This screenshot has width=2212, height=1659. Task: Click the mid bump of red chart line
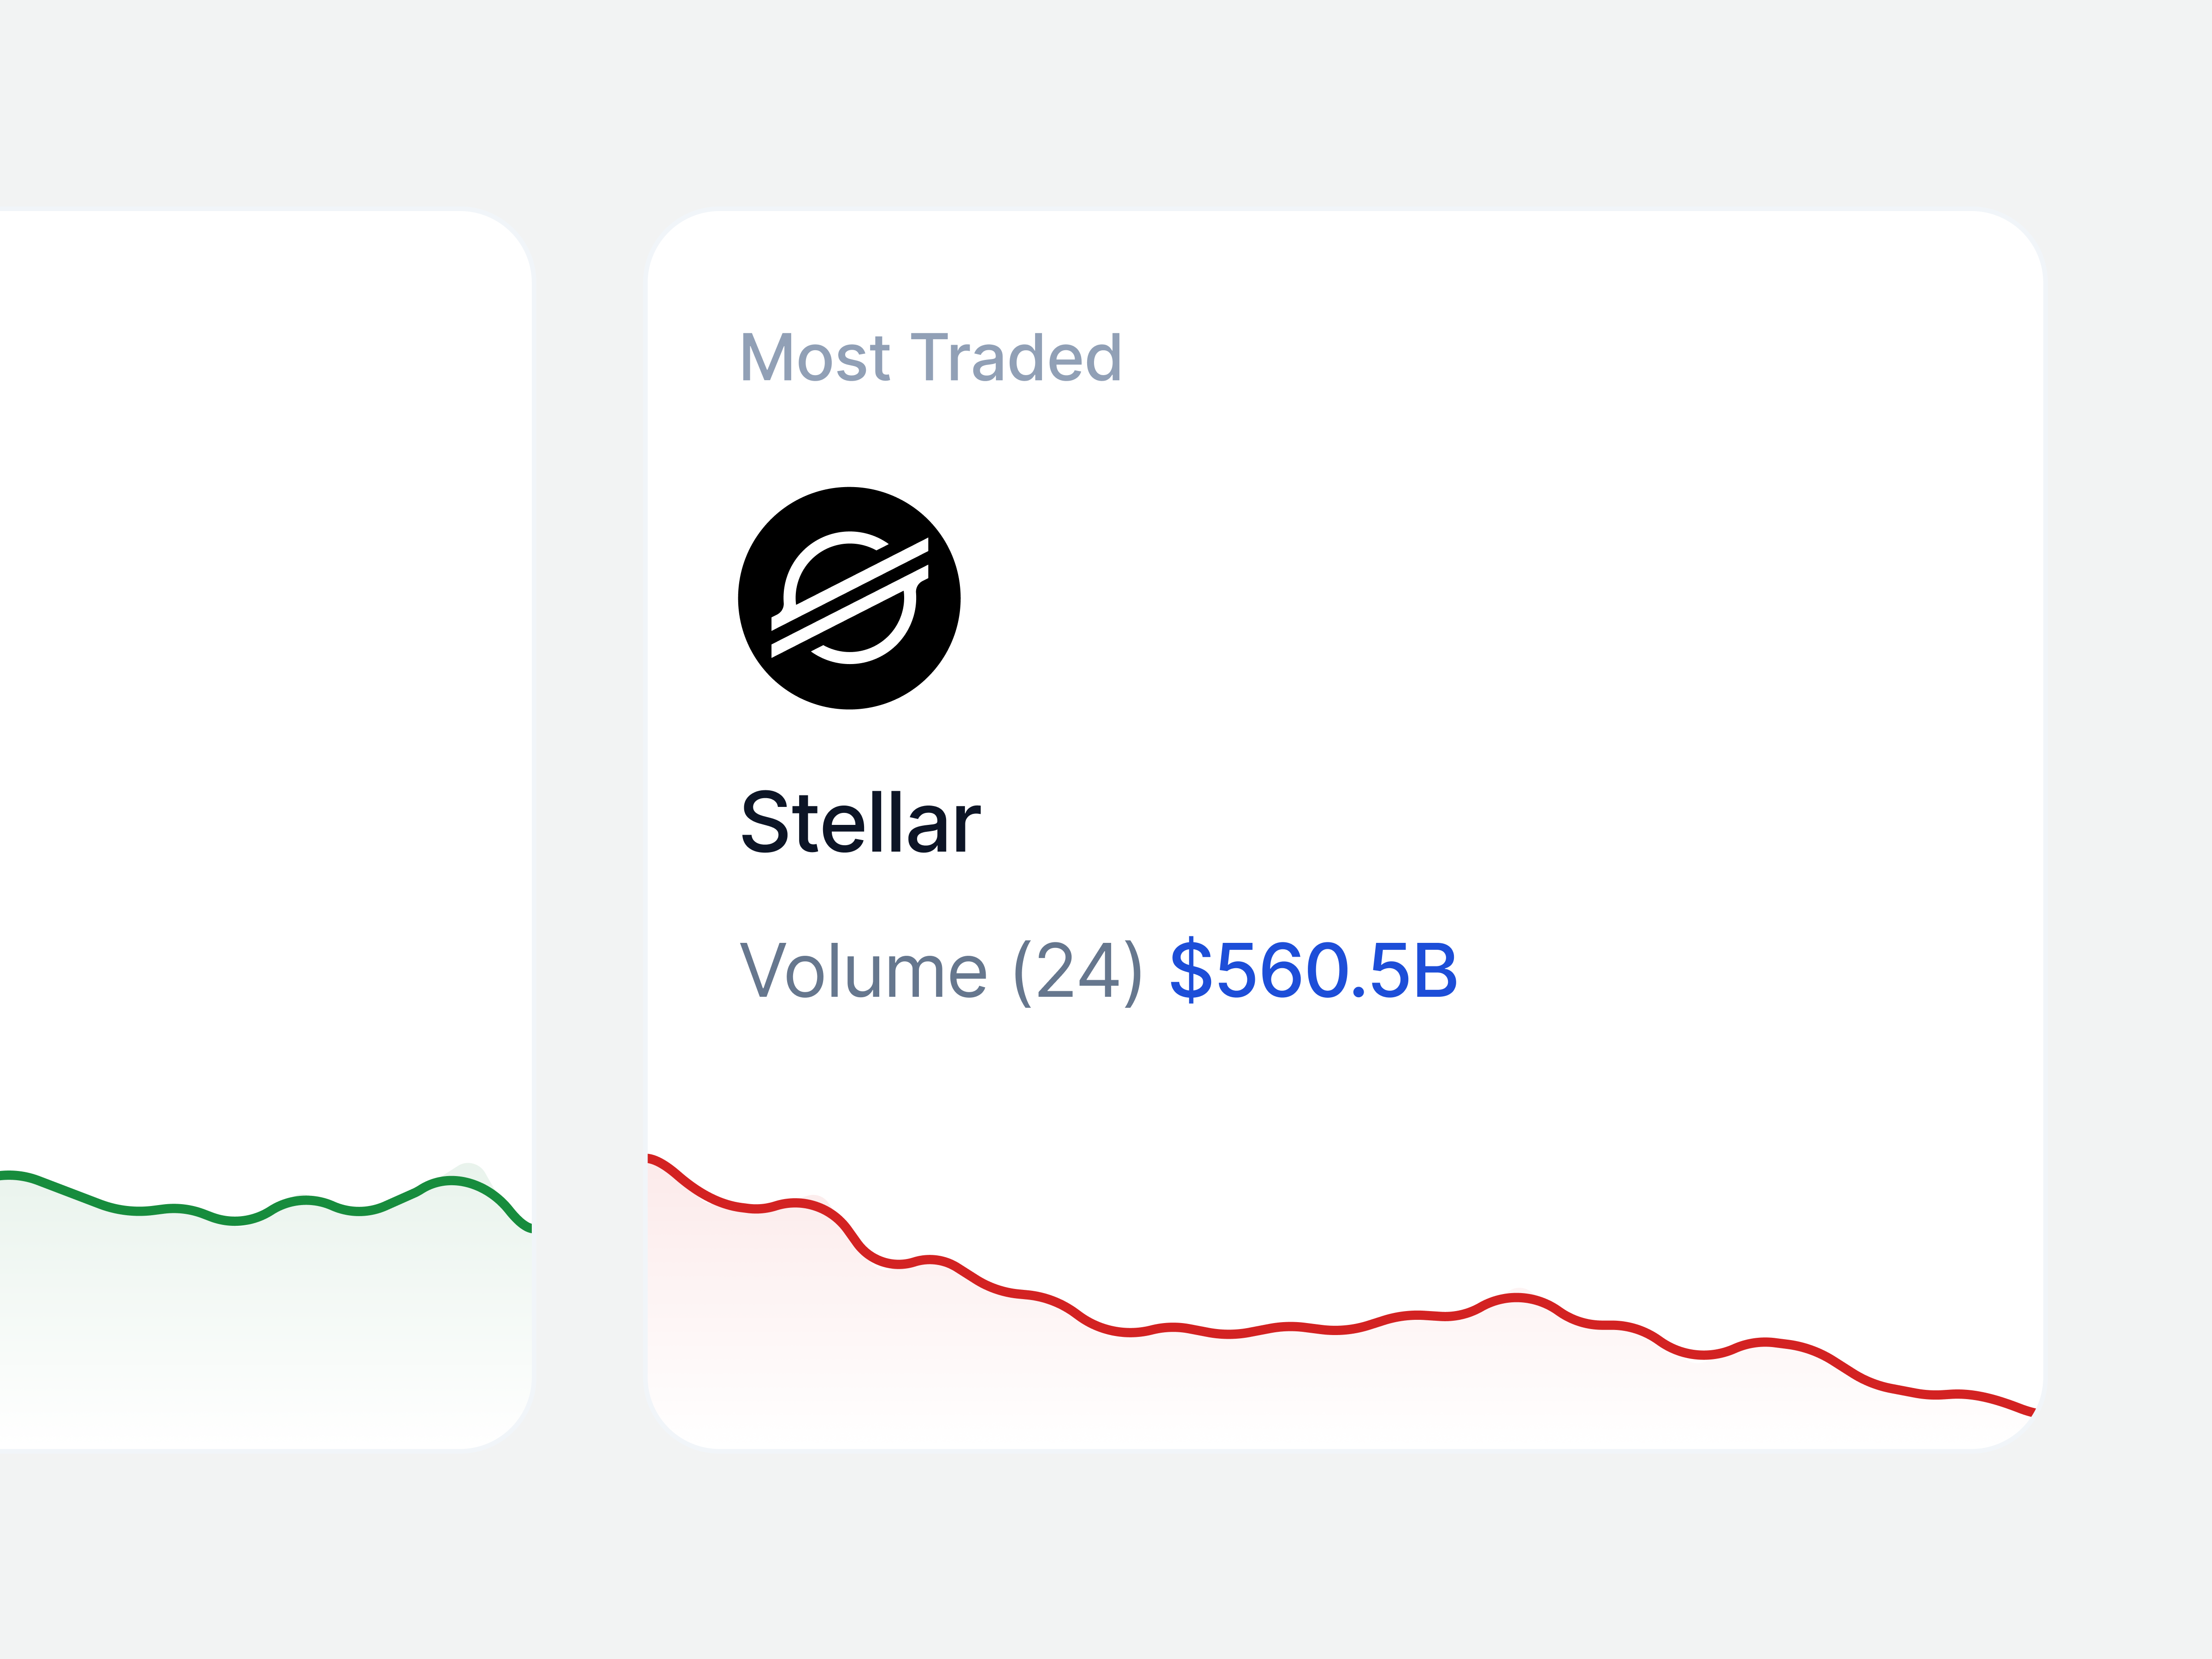(1517, 1298)
